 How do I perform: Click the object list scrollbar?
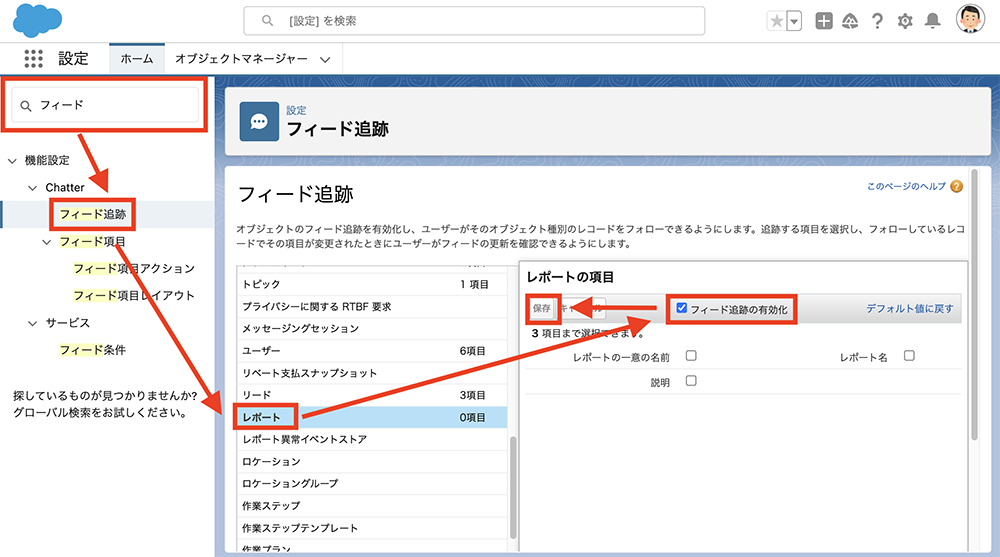(x=513, y=488)
